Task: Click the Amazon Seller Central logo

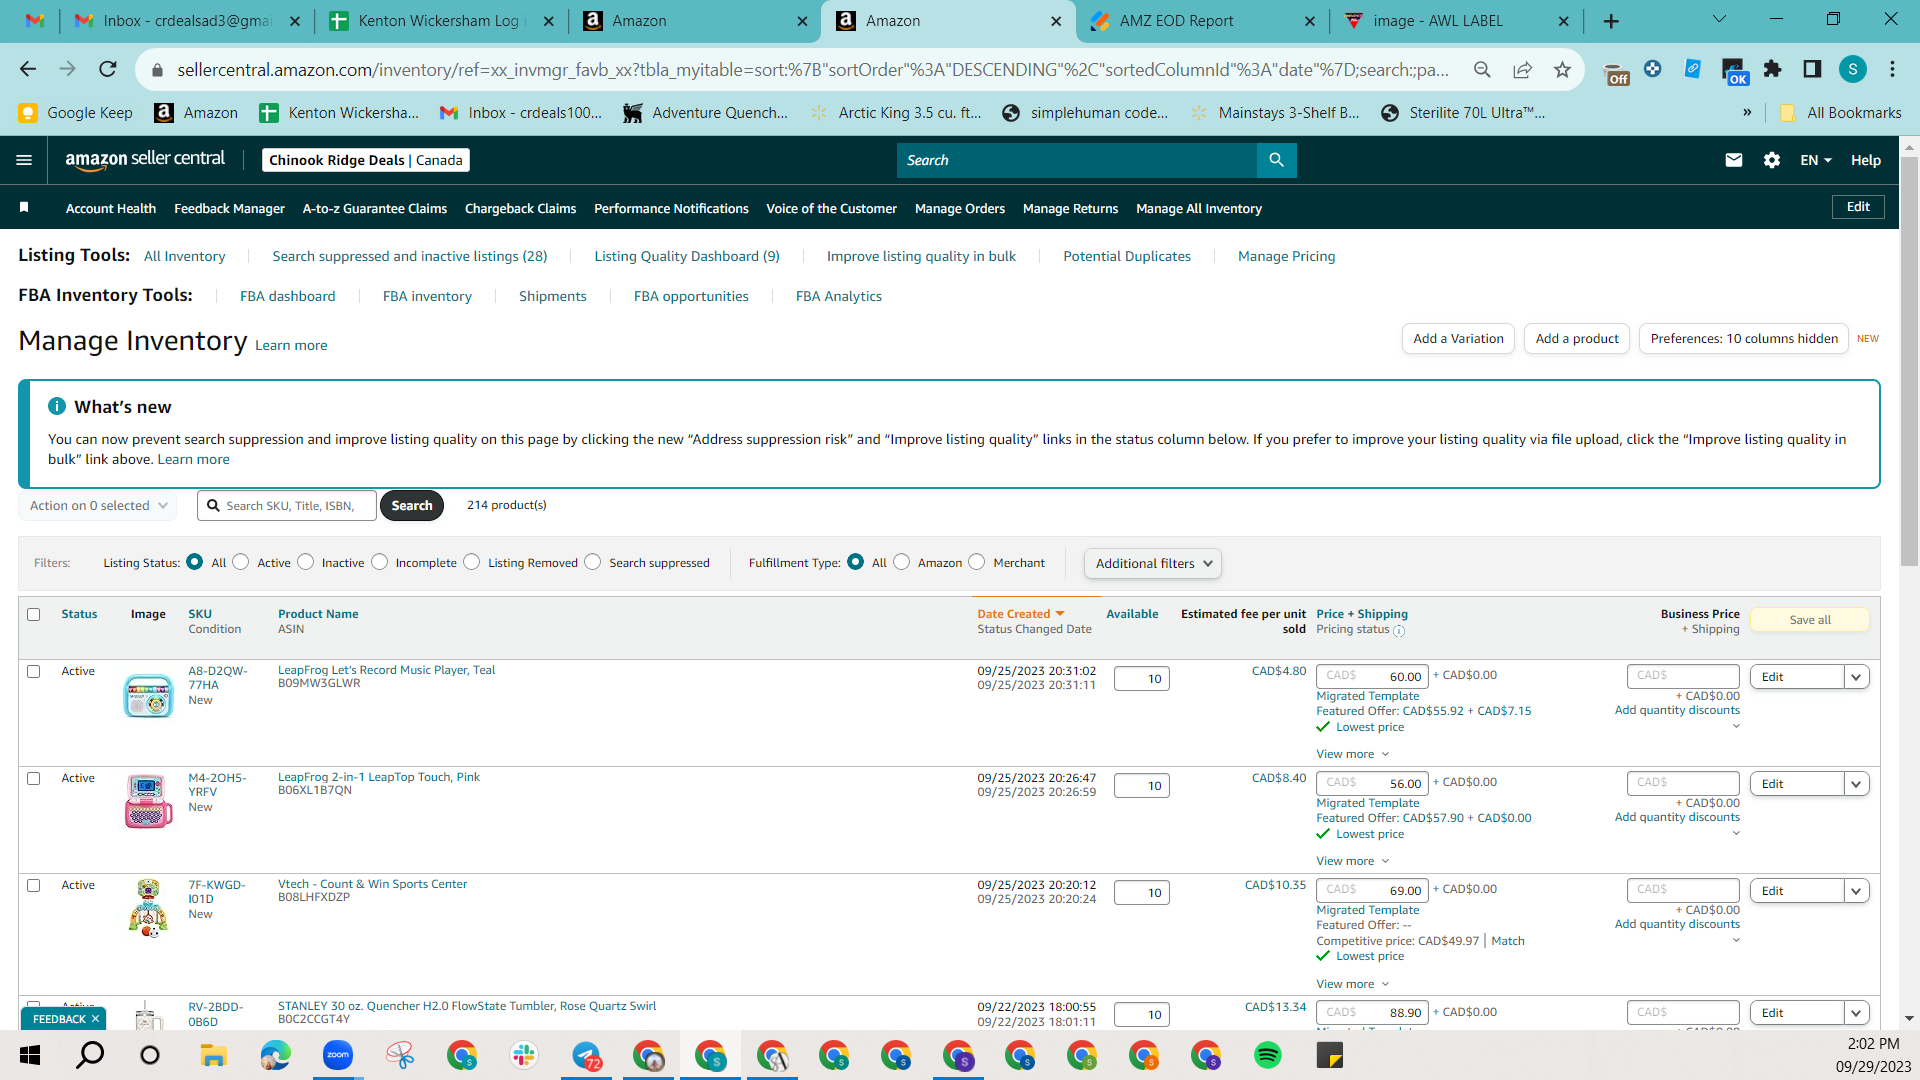Action: click(145, 160)
